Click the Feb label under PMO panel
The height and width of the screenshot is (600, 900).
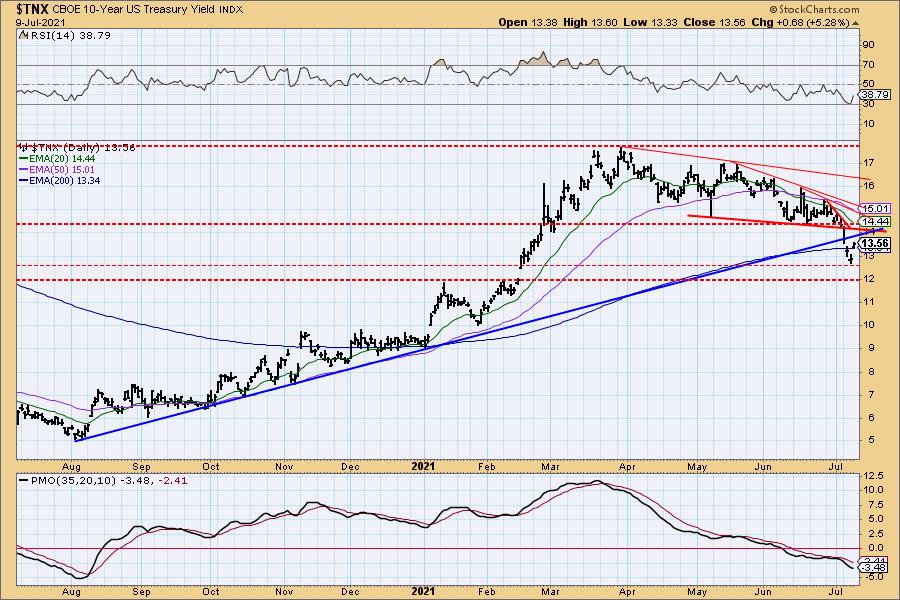coord(486,591)
